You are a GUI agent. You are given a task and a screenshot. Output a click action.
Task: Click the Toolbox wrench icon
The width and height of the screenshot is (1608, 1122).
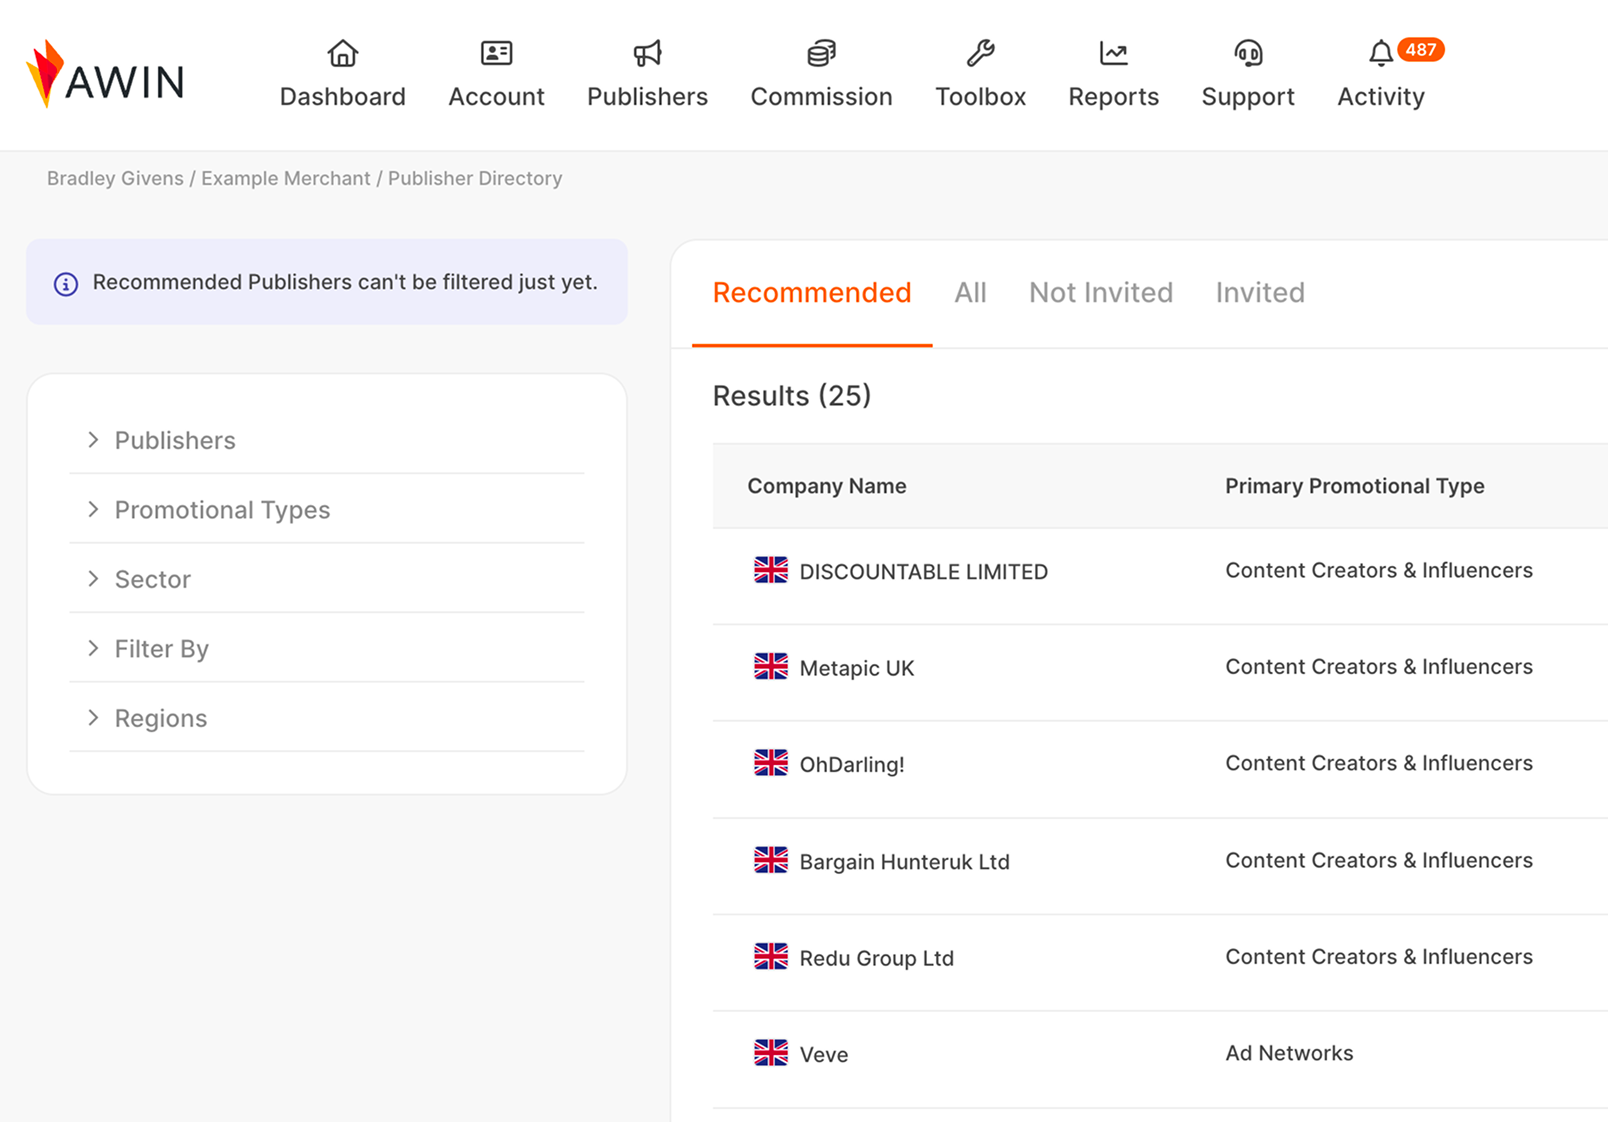[x=980, y=53]
